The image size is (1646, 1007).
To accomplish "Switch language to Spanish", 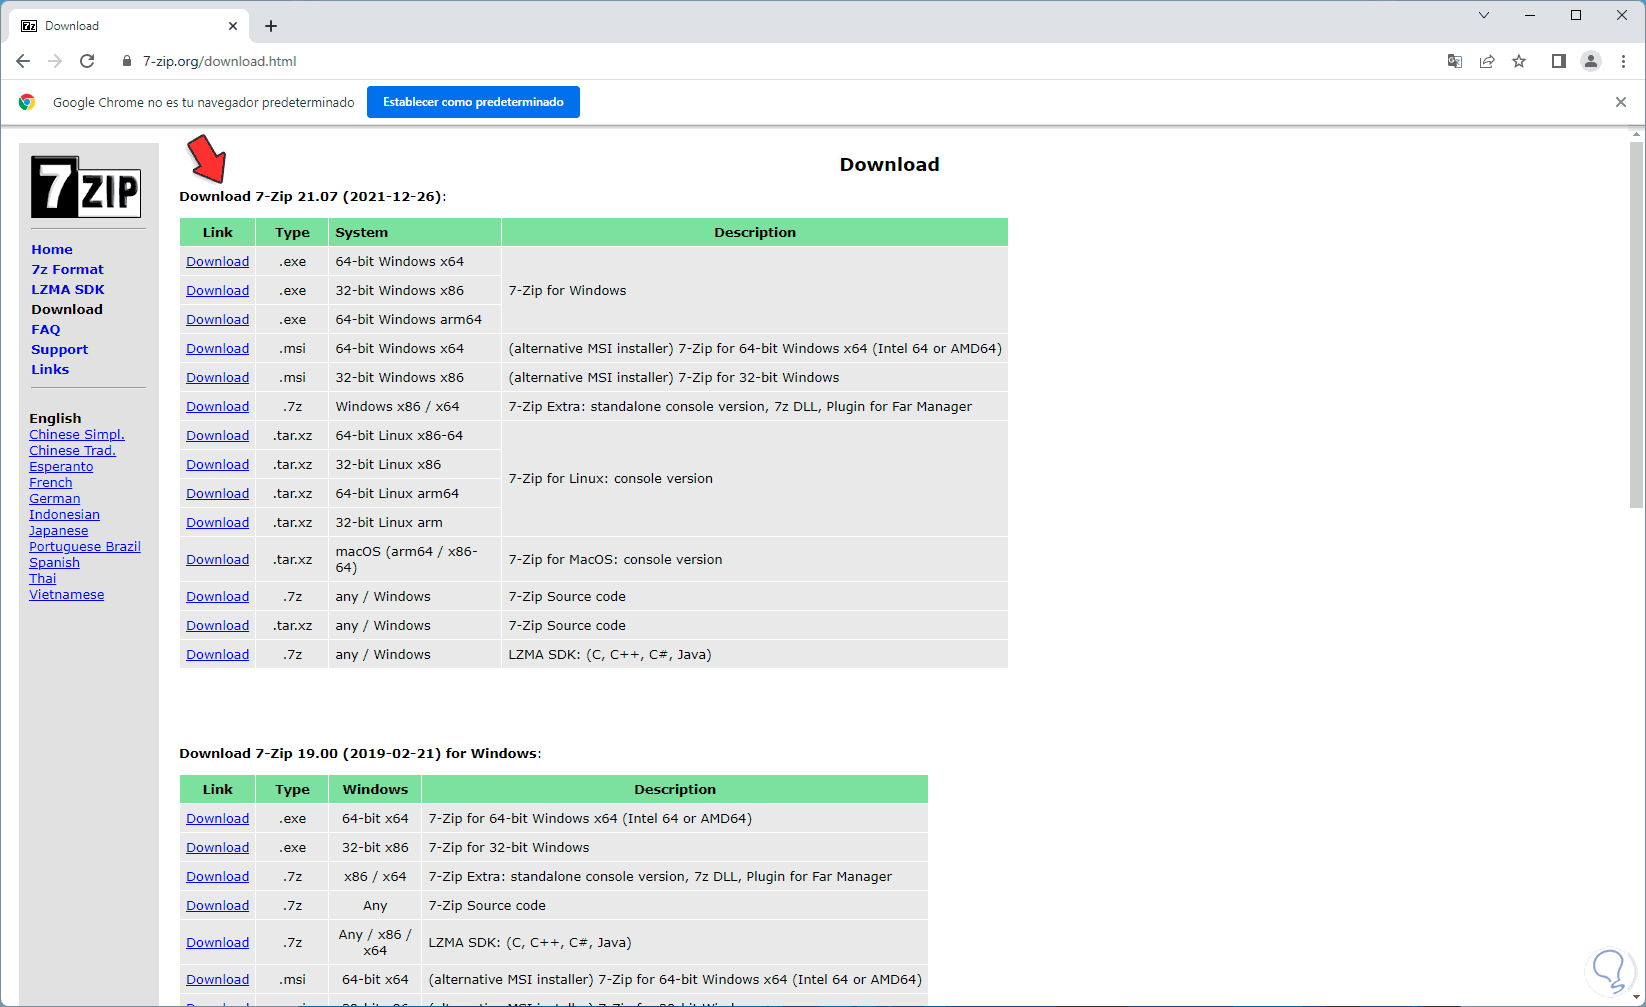I will 54,563.
